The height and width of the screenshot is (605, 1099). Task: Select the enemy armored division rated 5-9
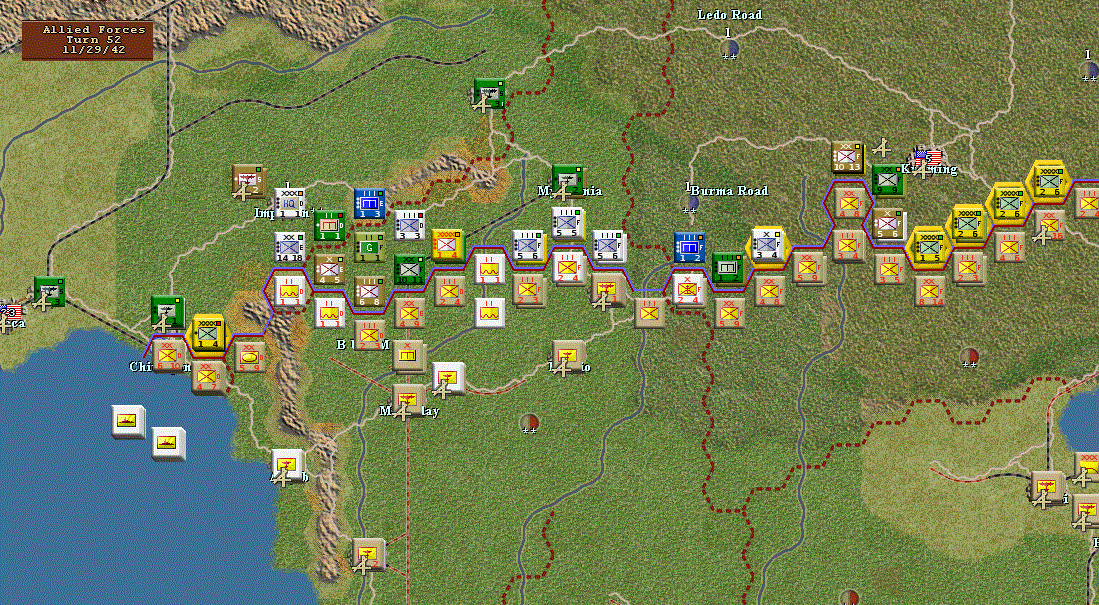point(249,357)
